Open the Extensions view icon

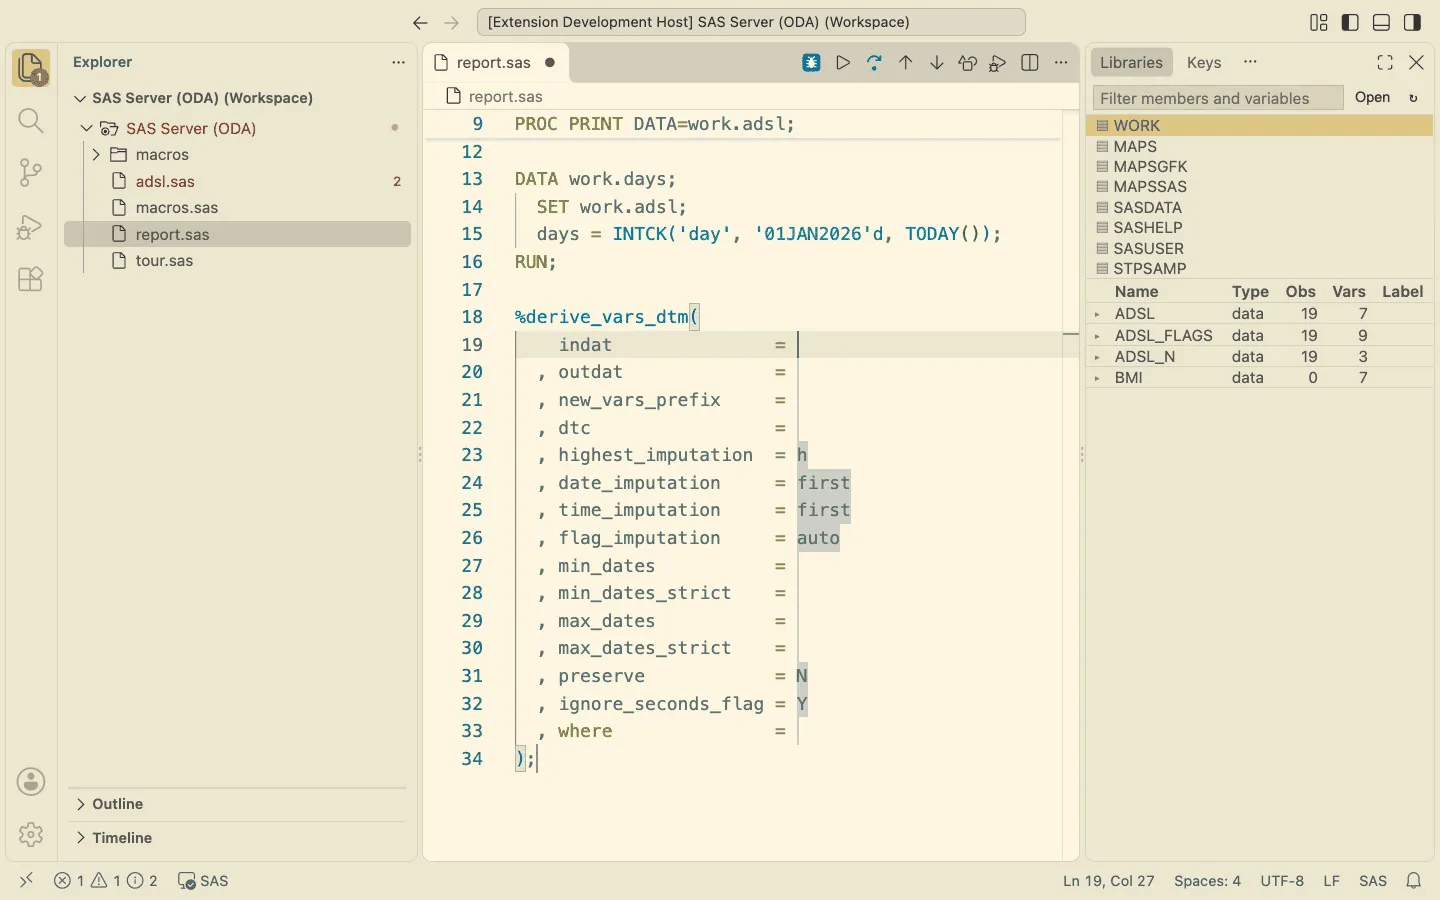(31, 279)
